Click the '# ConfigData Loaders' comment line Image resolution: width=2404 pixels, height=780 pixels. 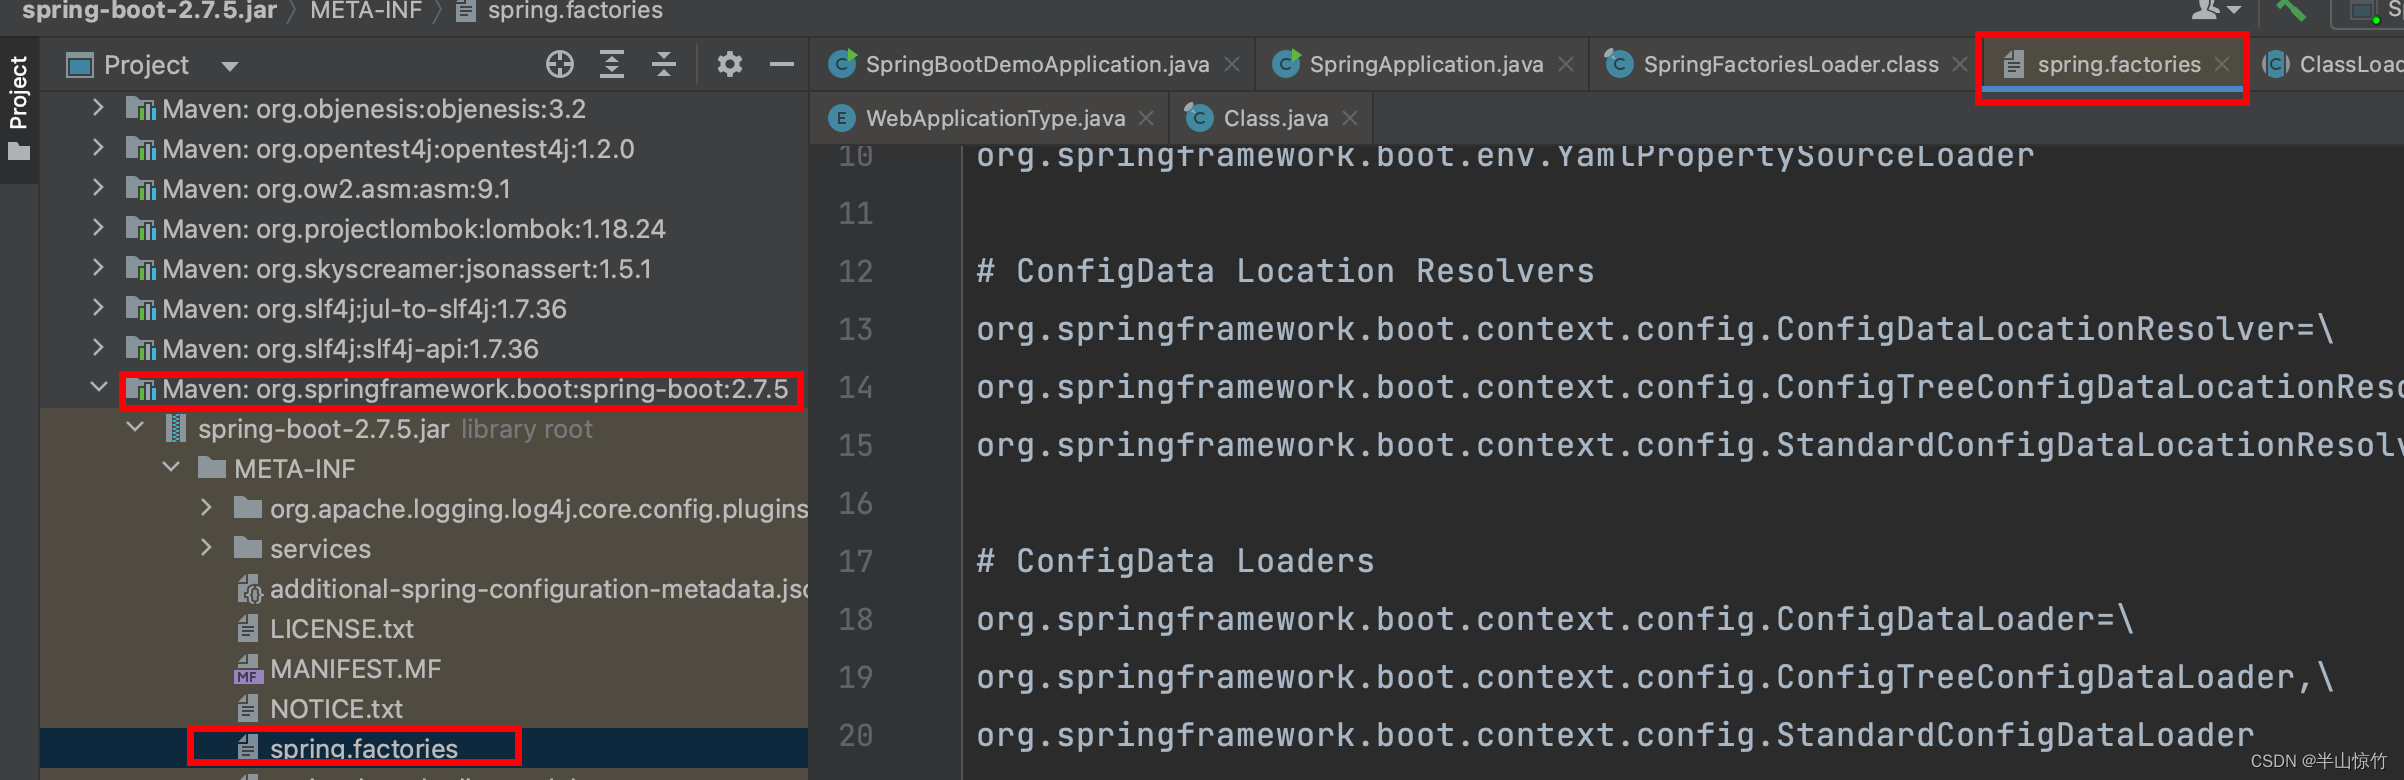tap(1176, 561)
